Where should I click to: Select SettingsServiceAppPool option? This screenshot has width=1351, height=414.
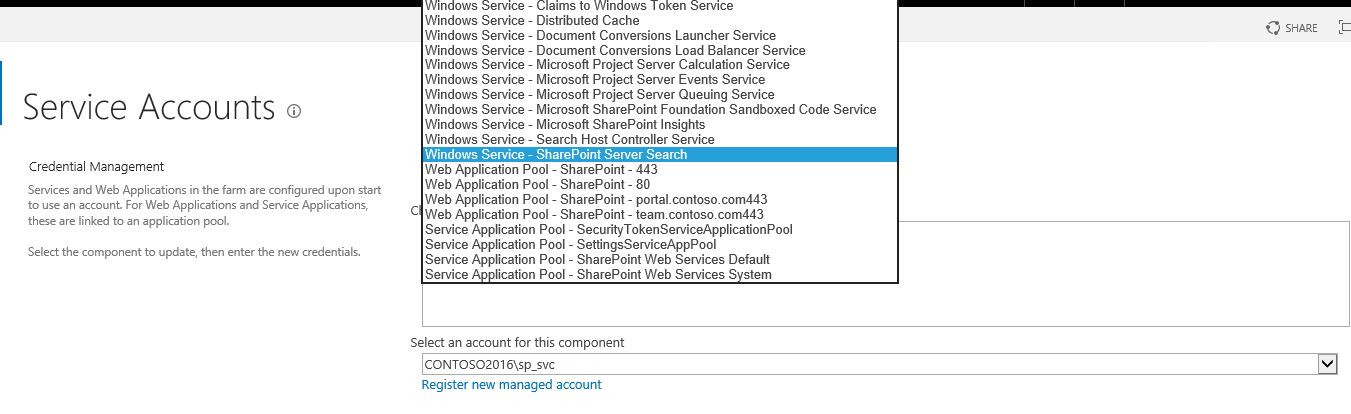point(659,245)
